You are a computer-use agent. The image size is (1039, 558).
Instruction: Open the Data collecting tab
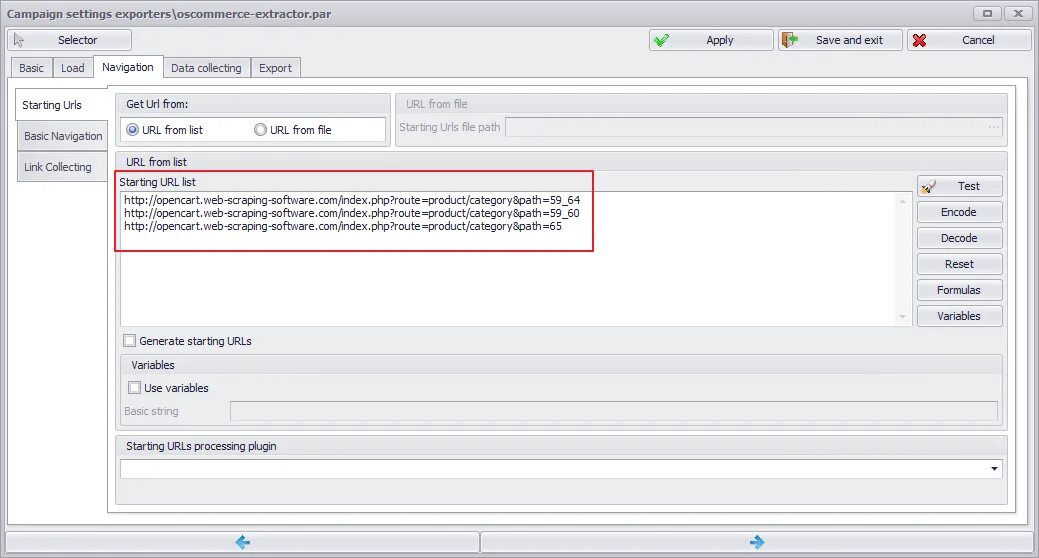point(206,68)
